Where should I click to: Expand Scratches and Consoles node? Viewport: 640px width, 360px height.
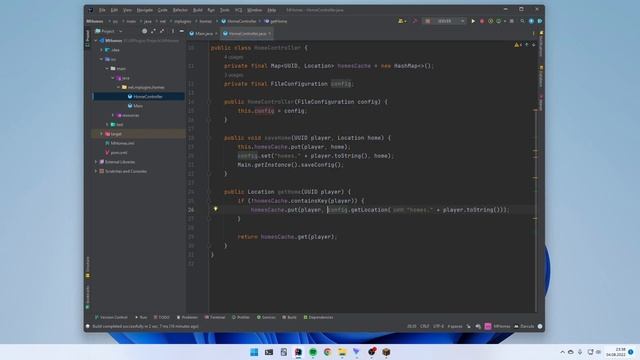[x=96, y=171]
